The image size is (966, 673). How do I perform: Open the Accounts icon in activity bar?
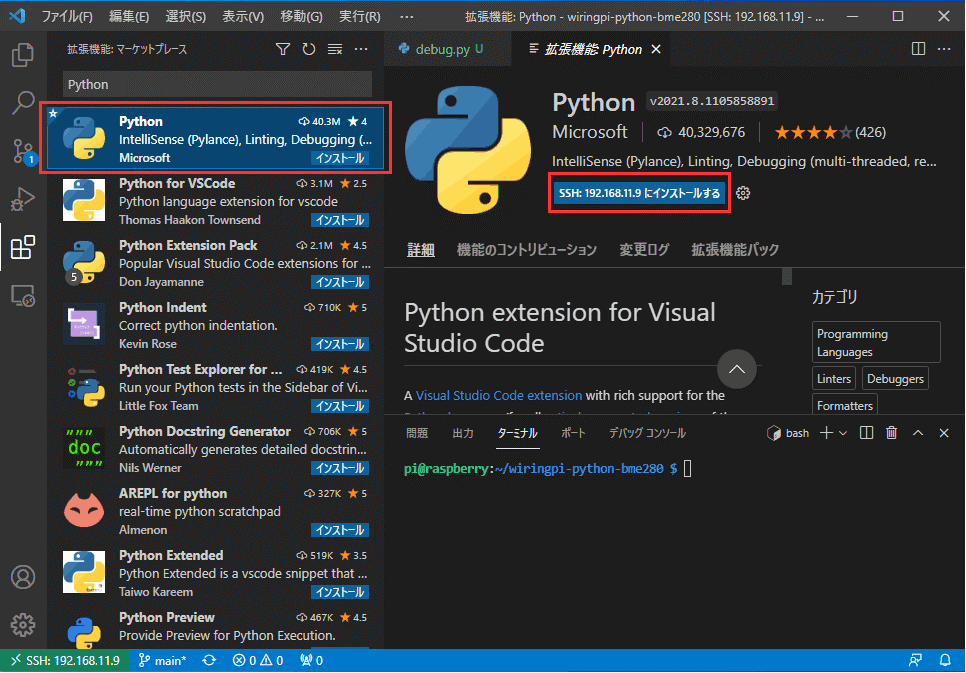[23, 577]
